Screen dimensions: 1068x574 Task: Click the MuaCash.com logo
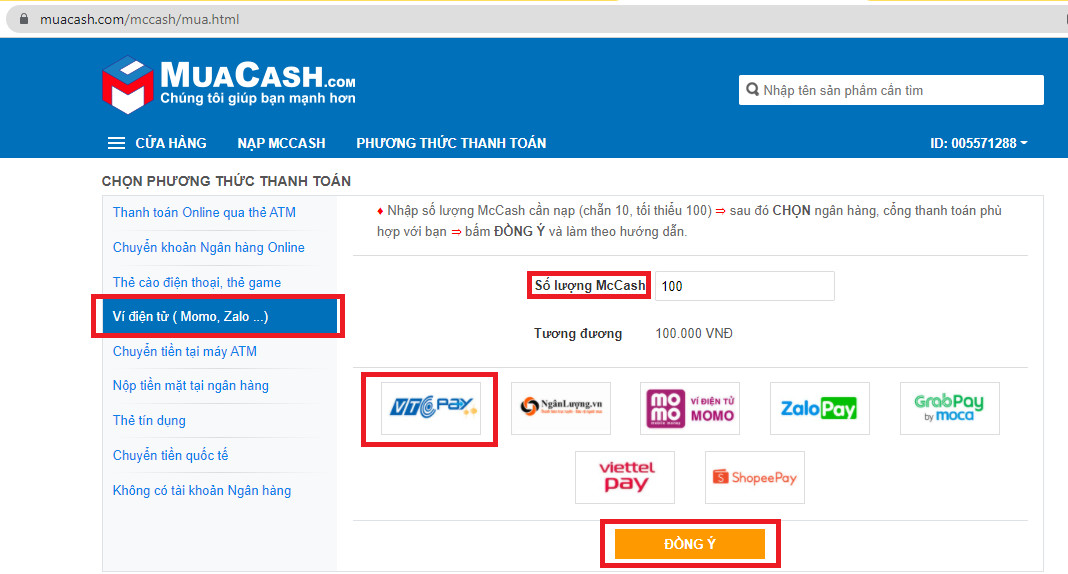pos(229,84)
